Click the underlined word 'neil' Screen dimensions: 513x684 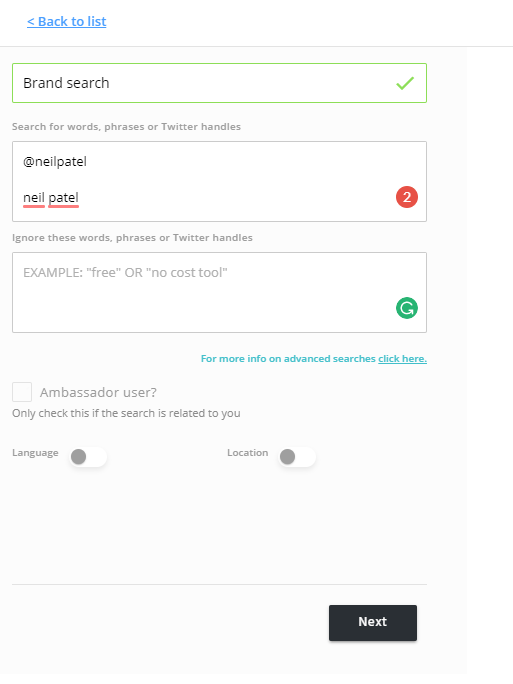pos(34,198)
